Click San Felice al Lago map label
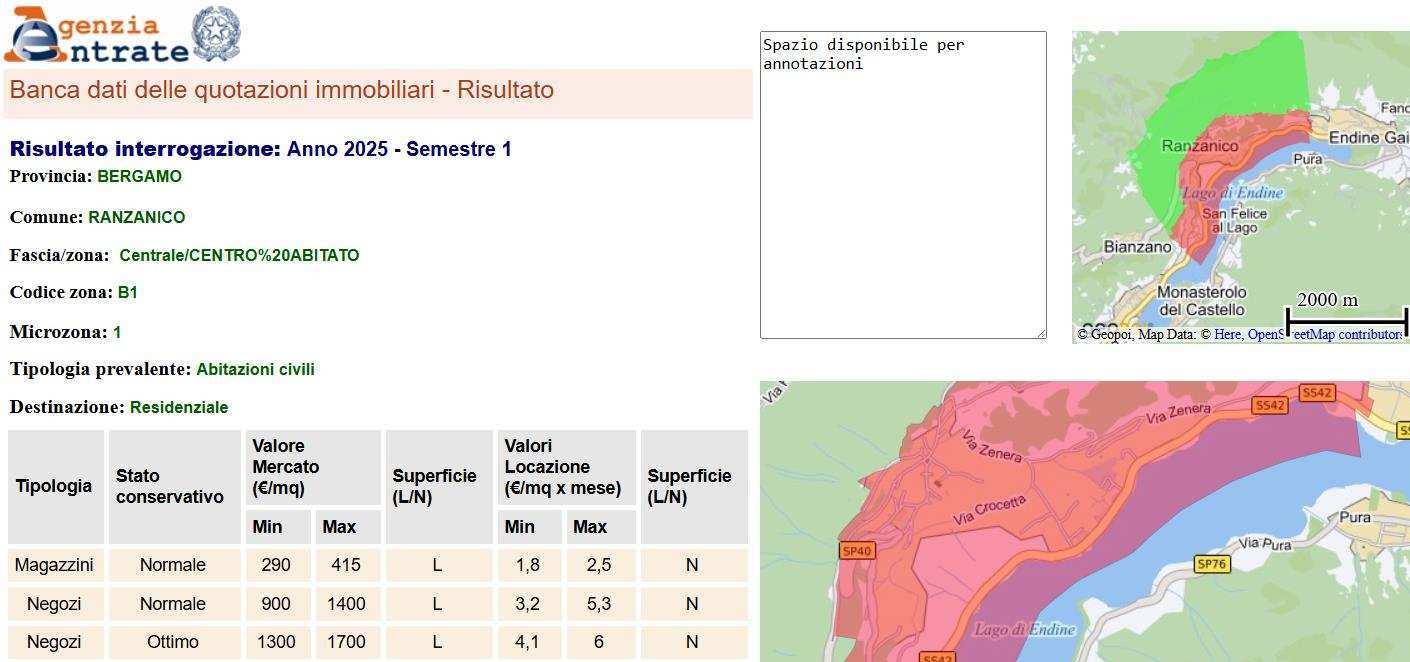Viewport: 1410px width, 662px height. 1234,221
